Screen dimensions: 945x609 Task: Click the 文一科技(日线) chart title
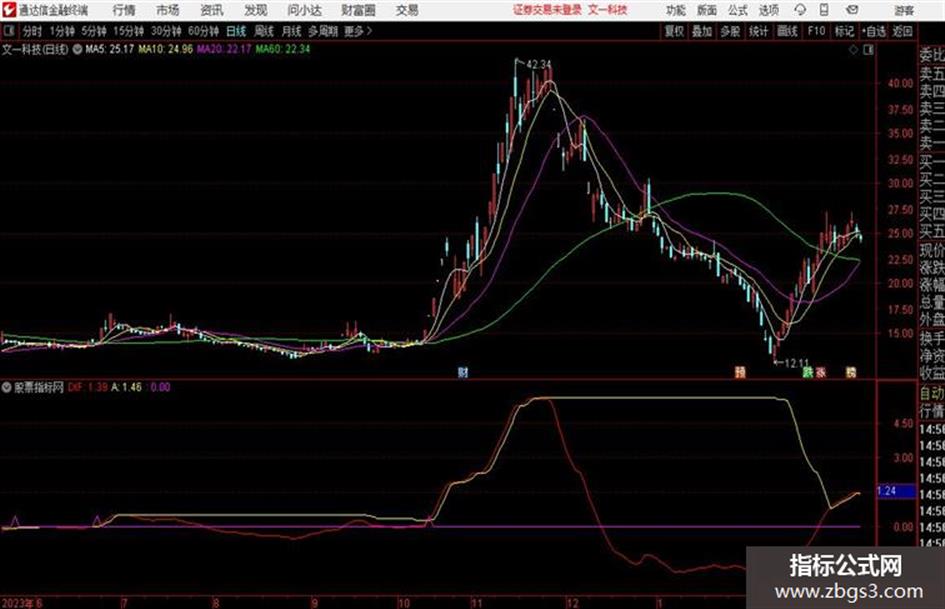pyautogui.click(x=35, y=49)
